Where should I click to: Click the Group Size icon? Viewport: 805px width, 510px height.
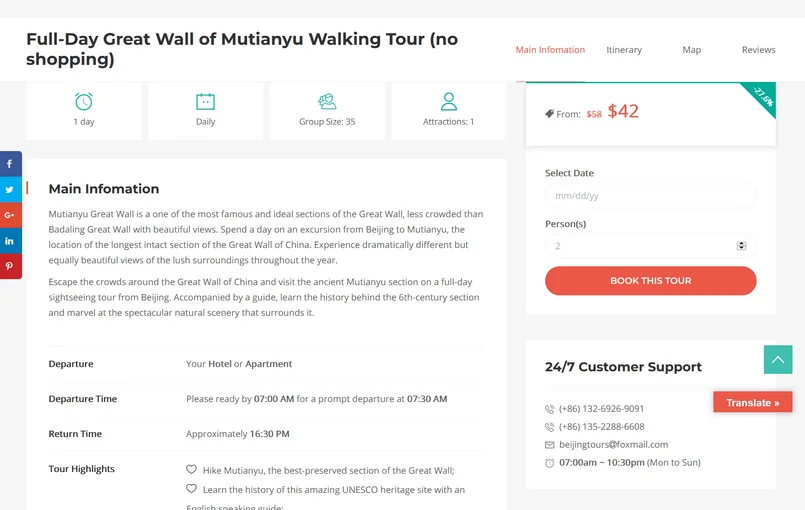pos(327,101)
